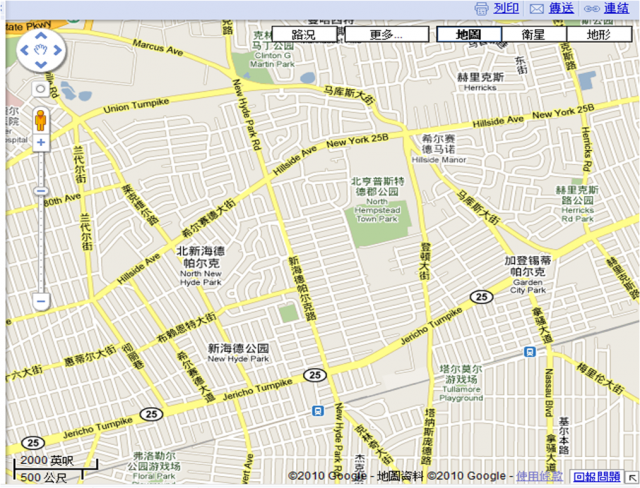
Task: Click the printer icon in the top bar
Action: tap(482, 9)
